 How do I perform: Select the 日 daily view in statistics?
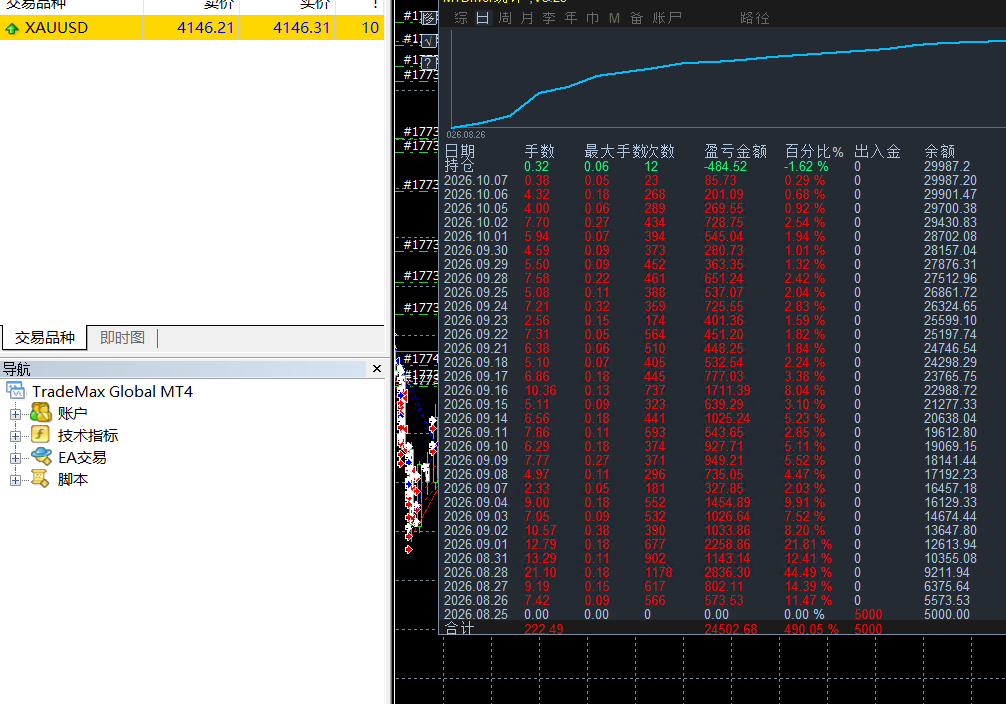tap(482, 18)
